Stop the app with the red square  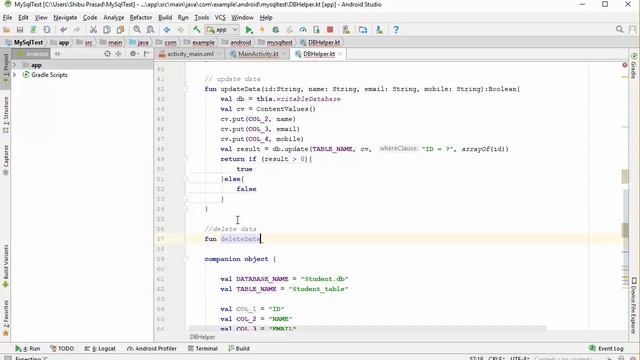tap(330, 30)
